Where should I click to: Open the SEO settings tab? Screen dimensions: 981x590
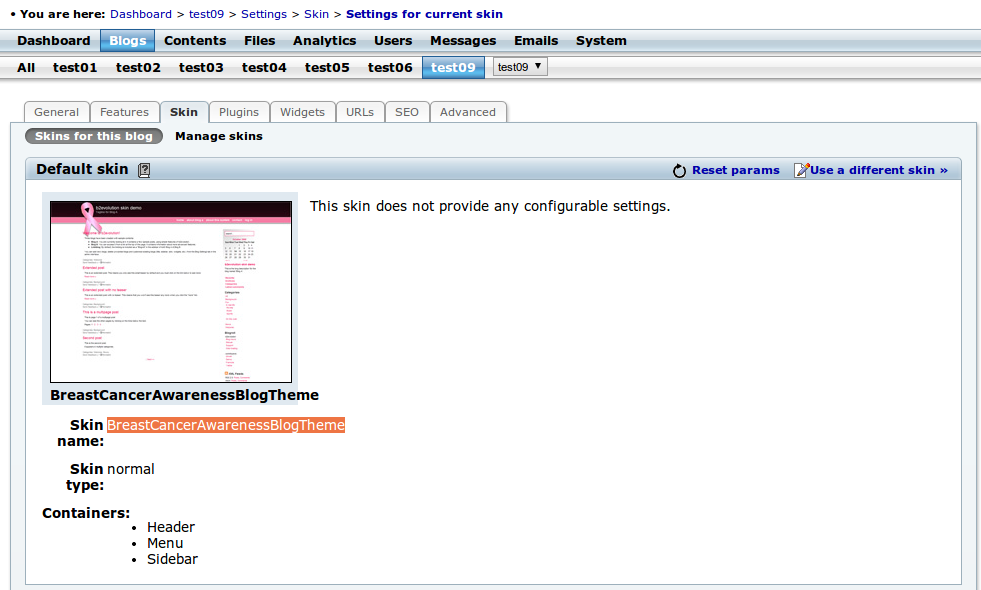(407, 112)
